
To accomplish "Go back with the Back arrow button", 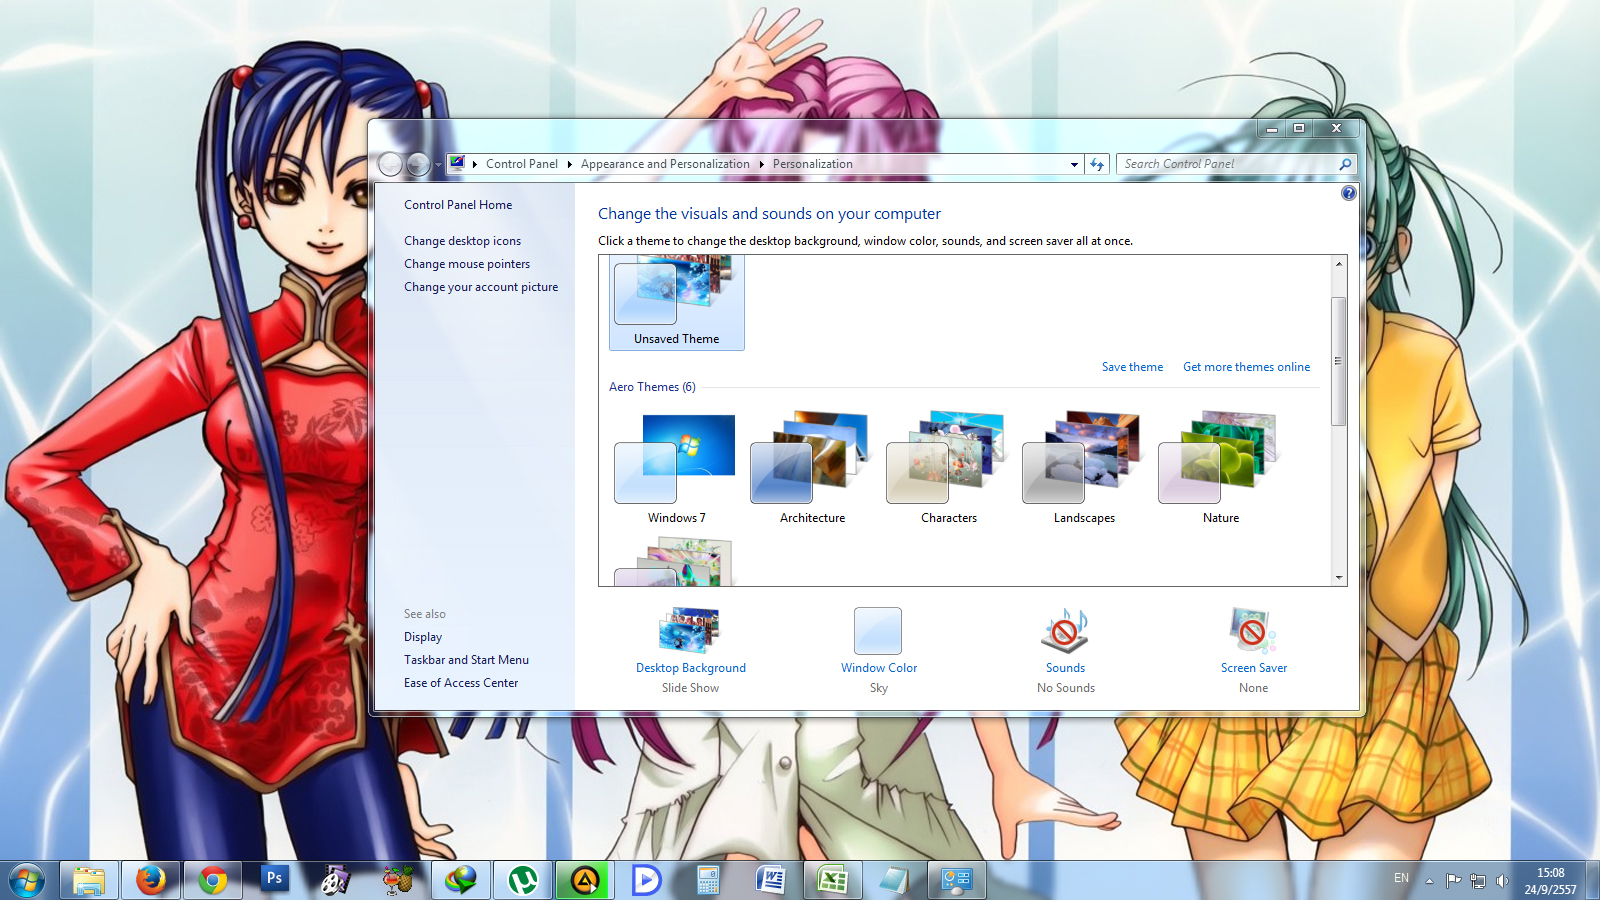I will [391, 164].
